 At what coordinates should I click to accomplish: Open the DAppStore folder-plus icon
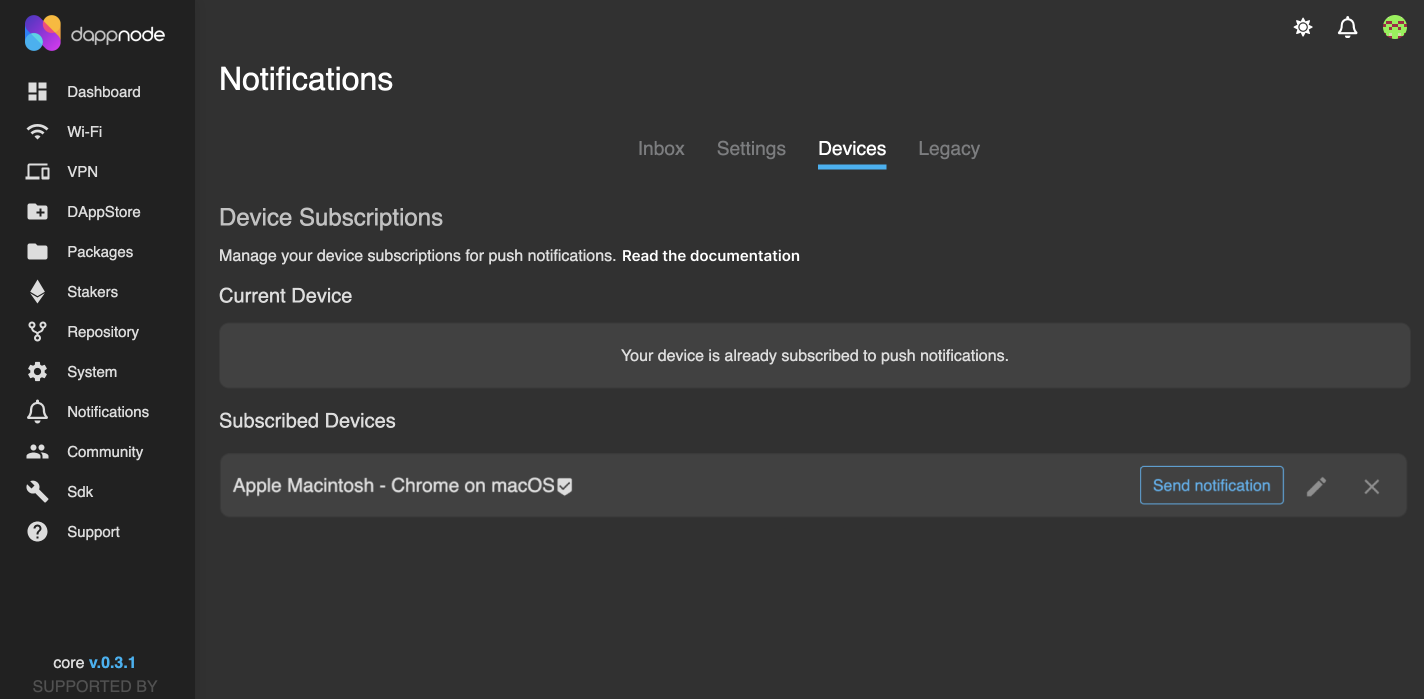point(37,212)
